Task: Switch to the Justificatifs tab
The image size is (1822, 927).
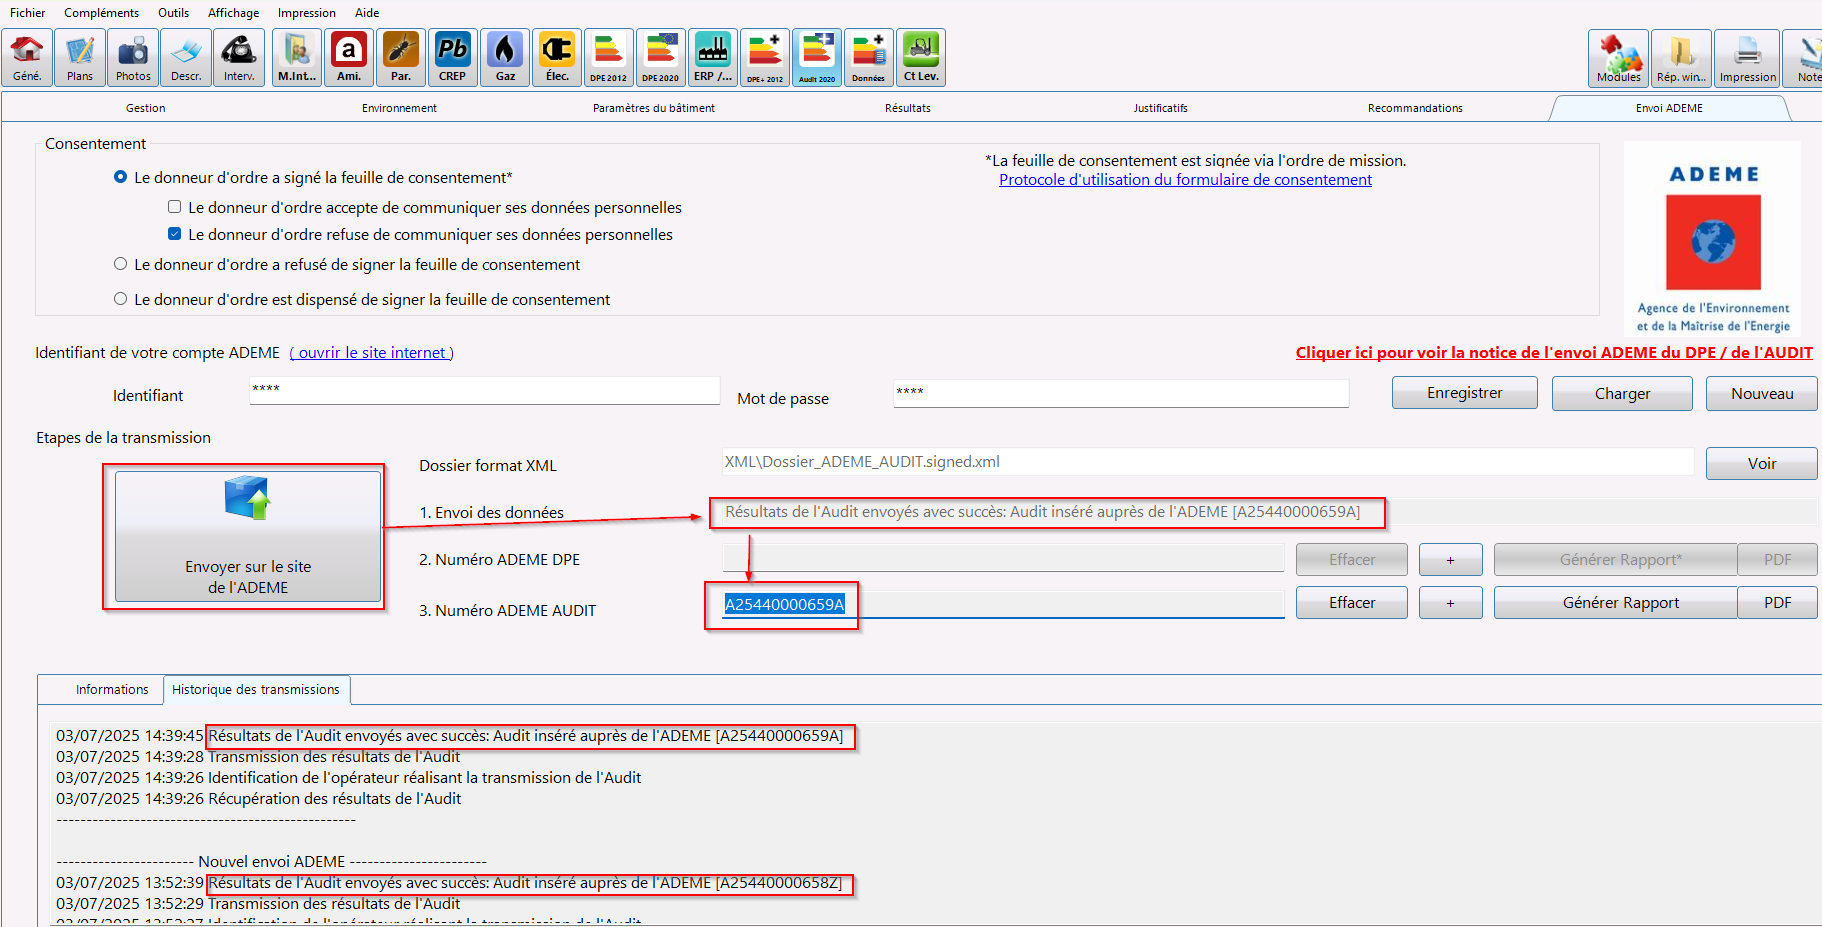Action: click(x=1160, y=108)
